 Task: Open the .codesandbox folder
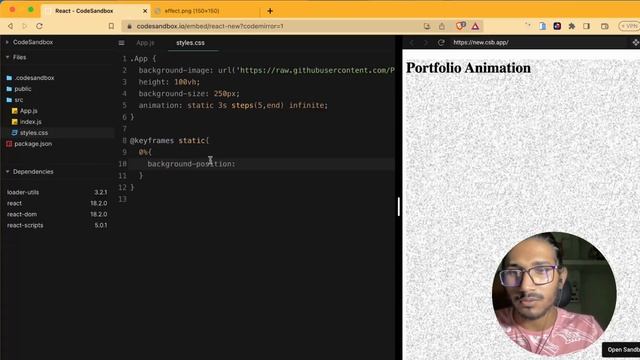point(35,78)
